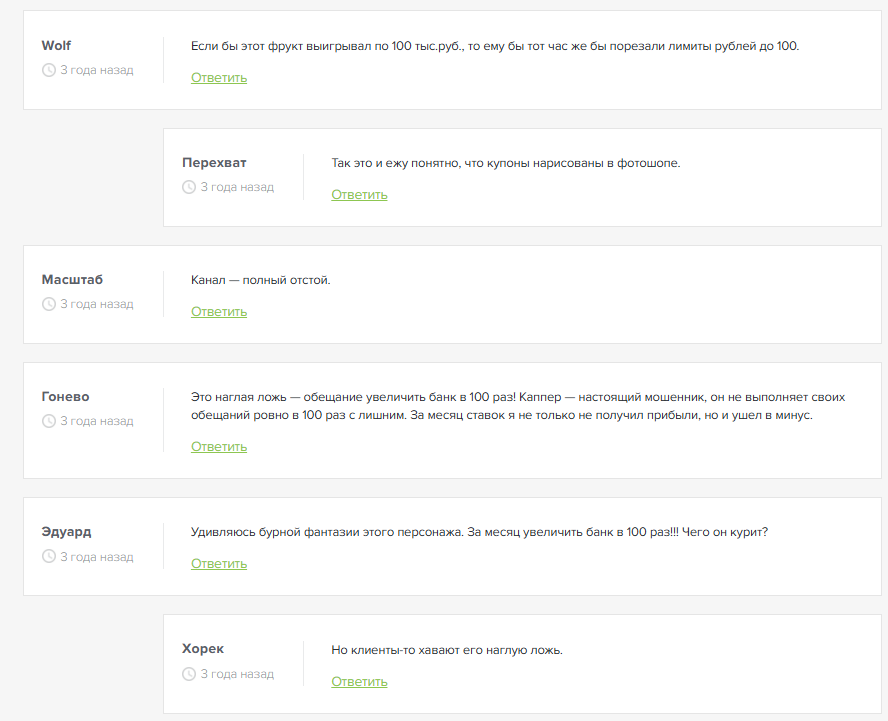Viewport: 888px width, 721px height.
Task: Click the clock icon under Масштаб's name
Action: tap(49, 304)
